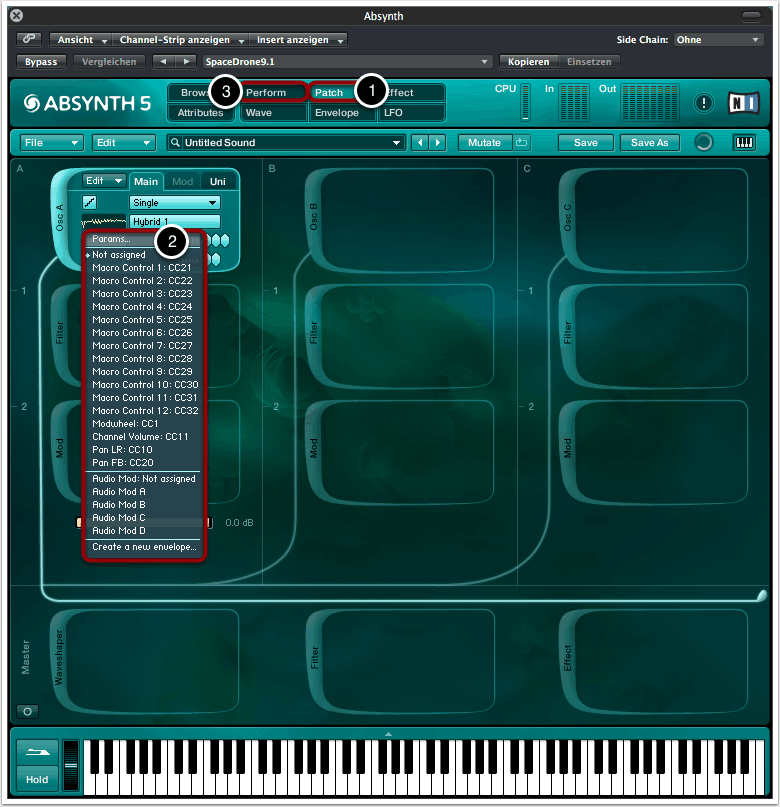Open the File menu dropdown
780x807 pixels.
pos(51,143)
